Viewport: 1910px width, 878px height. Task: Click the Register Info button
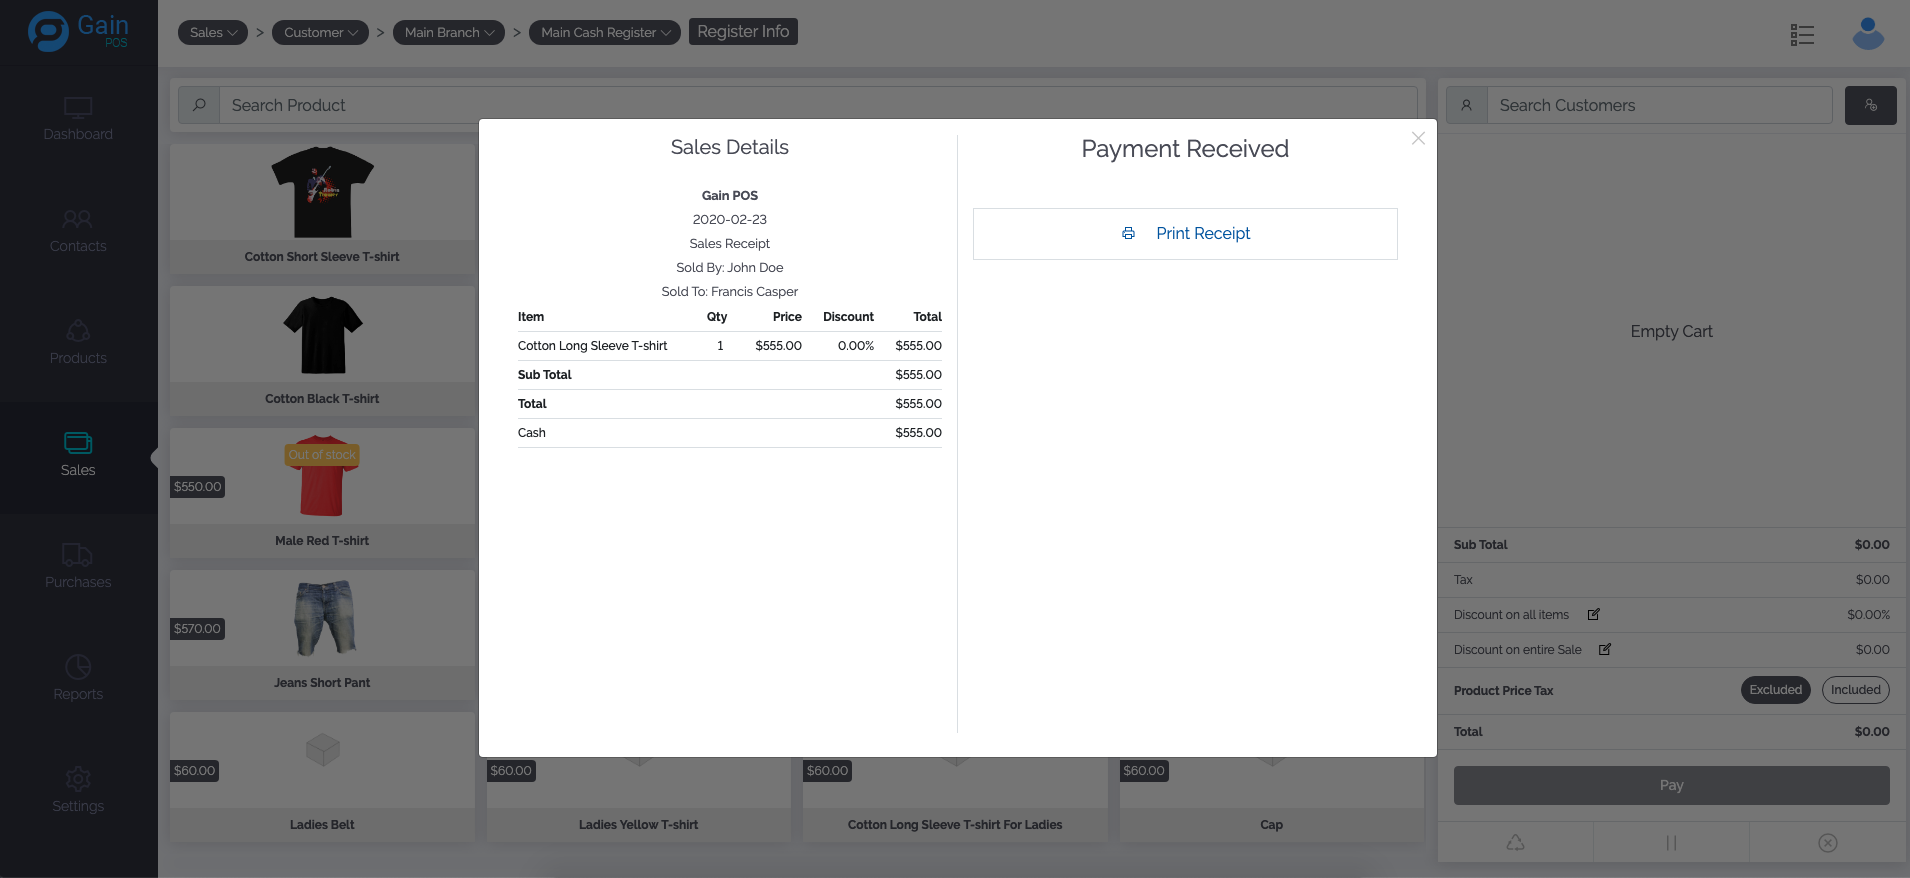coord(743,32)
